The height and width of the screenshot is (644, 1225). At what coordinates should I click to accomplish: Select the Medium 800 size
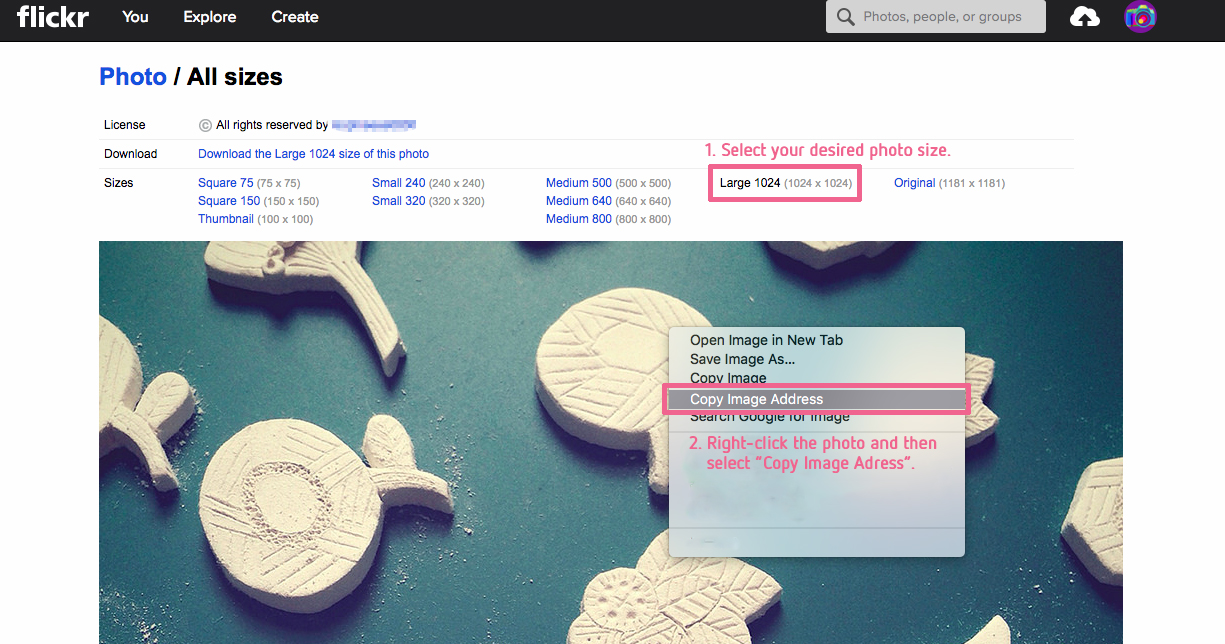point(578,219)
